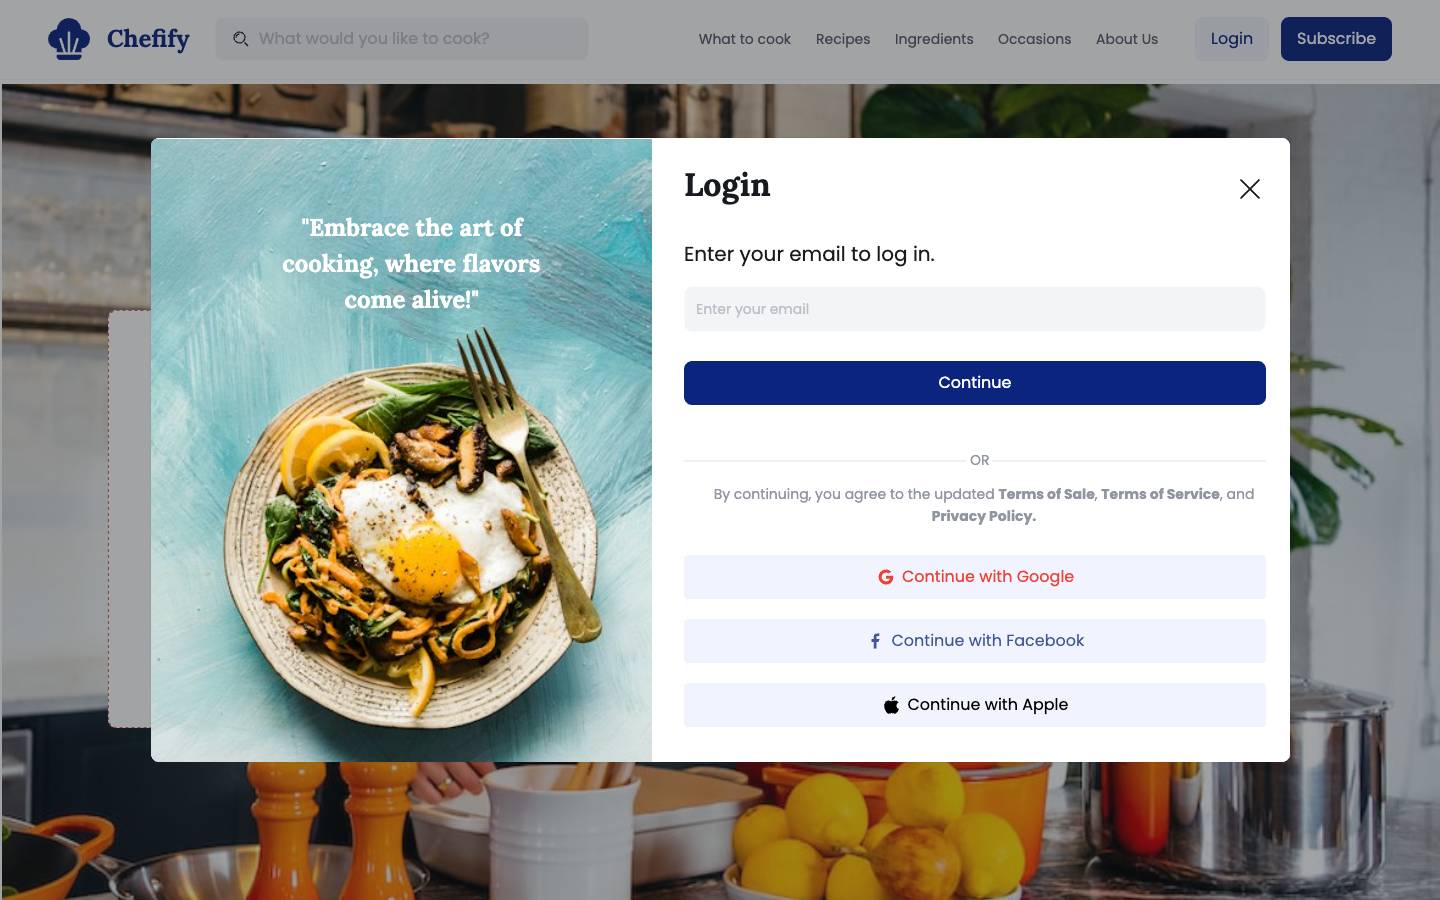This screenshot has height=900, width=1440.
Task: Open the Privacy Policy link
Action: 983,516
